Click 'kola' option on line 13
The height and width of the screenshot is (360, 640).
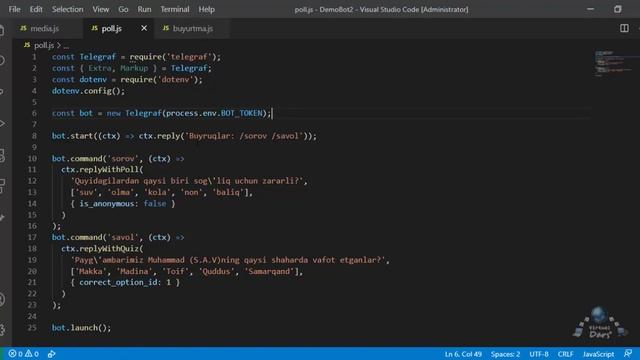(157, 192)
